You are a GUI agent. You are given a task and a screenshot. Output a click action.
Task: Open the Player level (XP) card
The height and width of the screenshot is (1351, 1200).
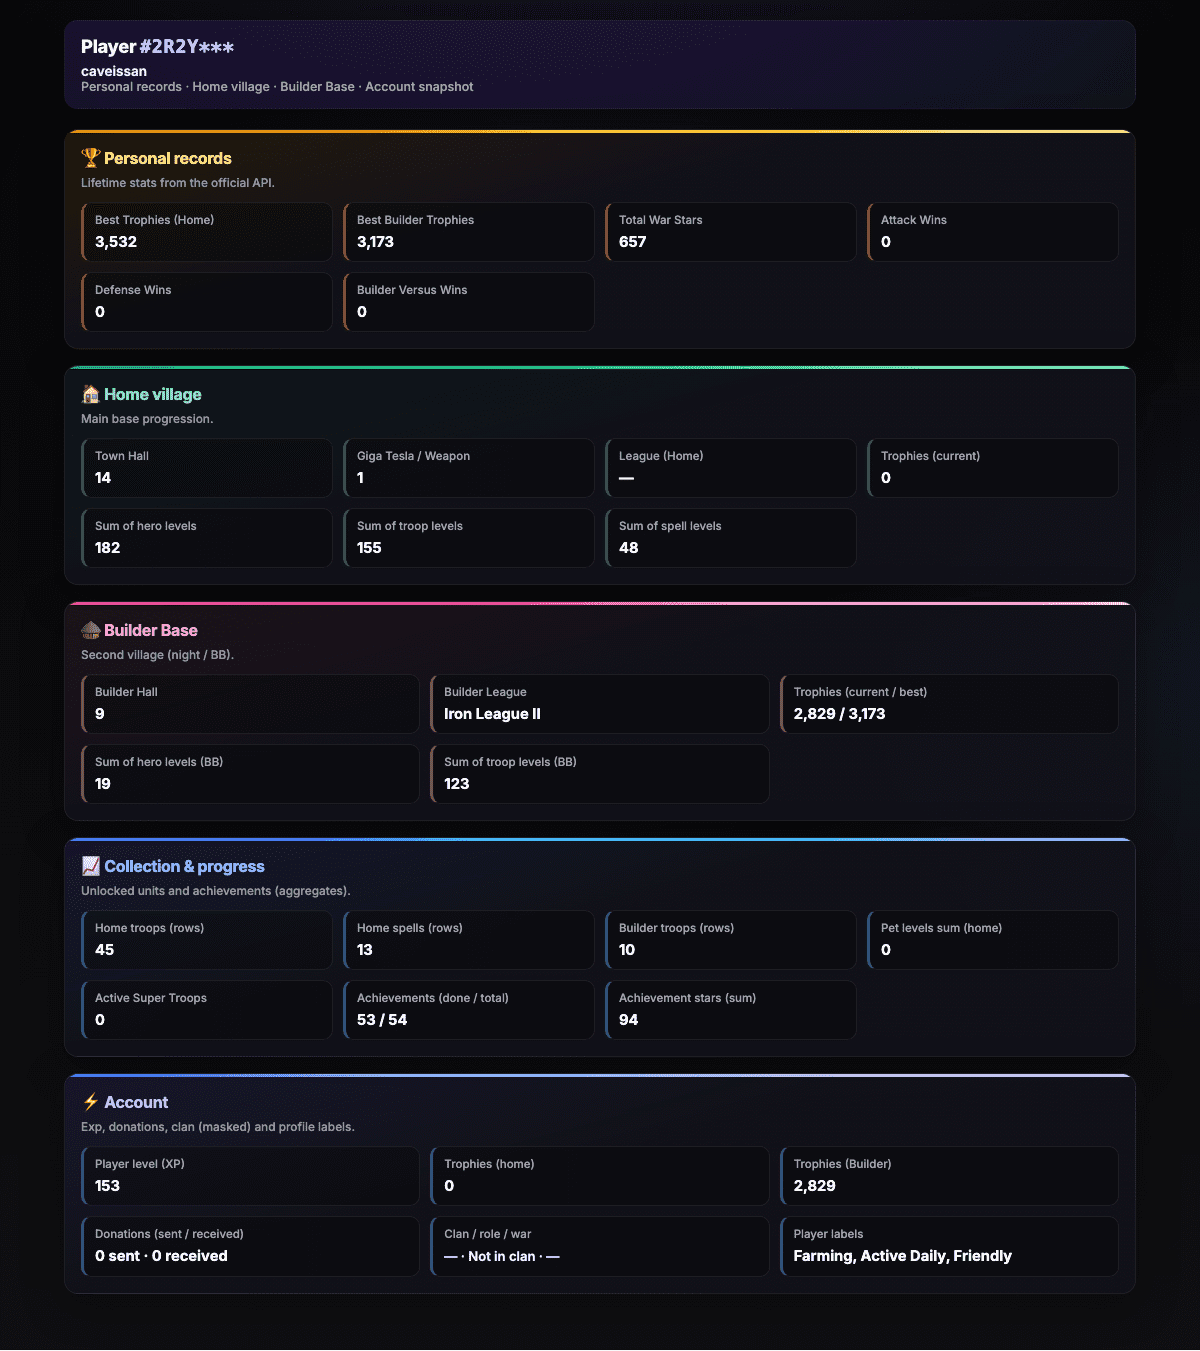(x=250, y=1176)
